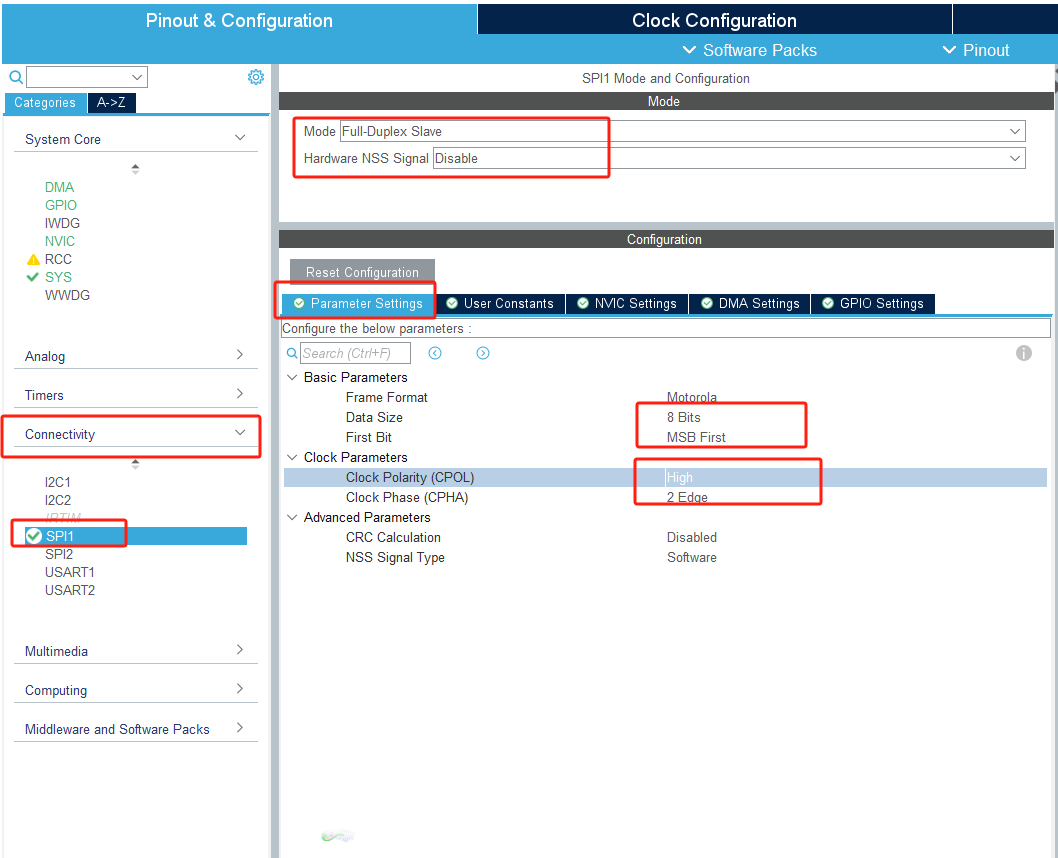This screenshot has height=858, width=1058.
Task: Open the Pinout menu
Action: tap(976, 51)
